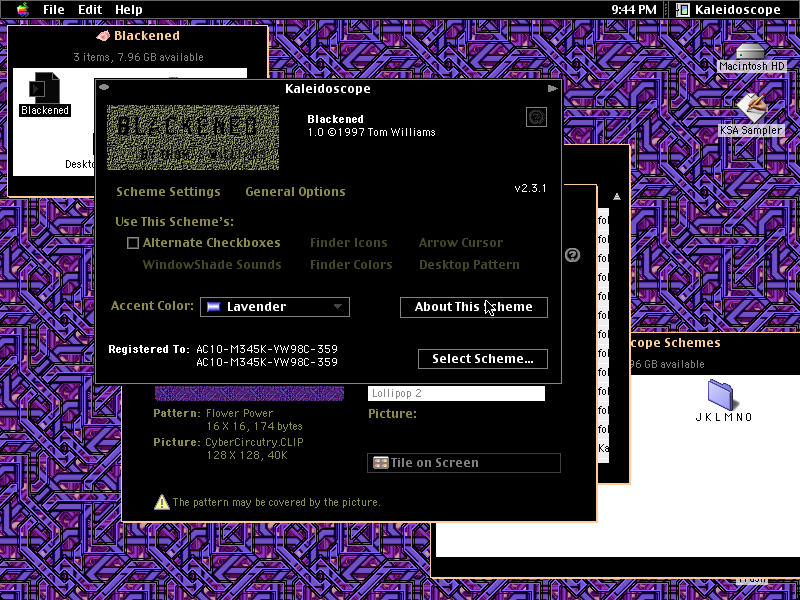
Task: Click the "CyberCircutry.CLIP" picture name
Action: click(x=254, y=442)
